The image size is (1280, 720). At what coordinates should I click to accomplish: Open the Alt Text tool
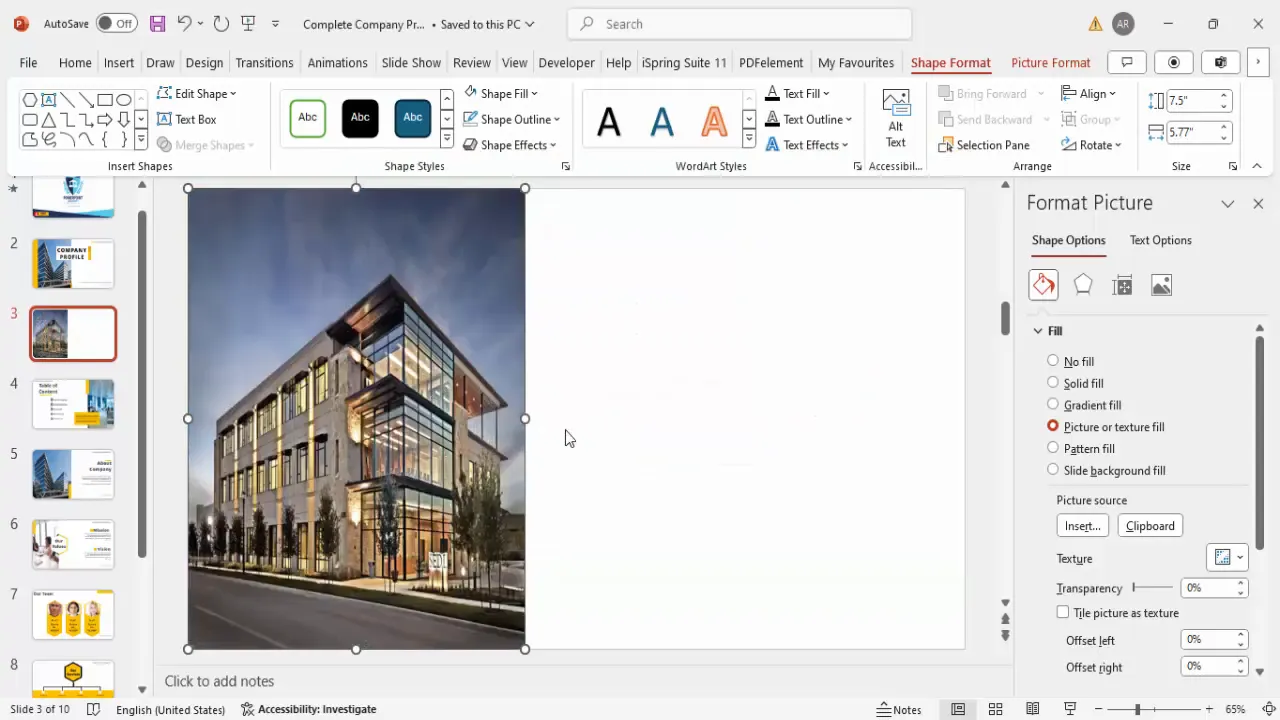point(896,118)
